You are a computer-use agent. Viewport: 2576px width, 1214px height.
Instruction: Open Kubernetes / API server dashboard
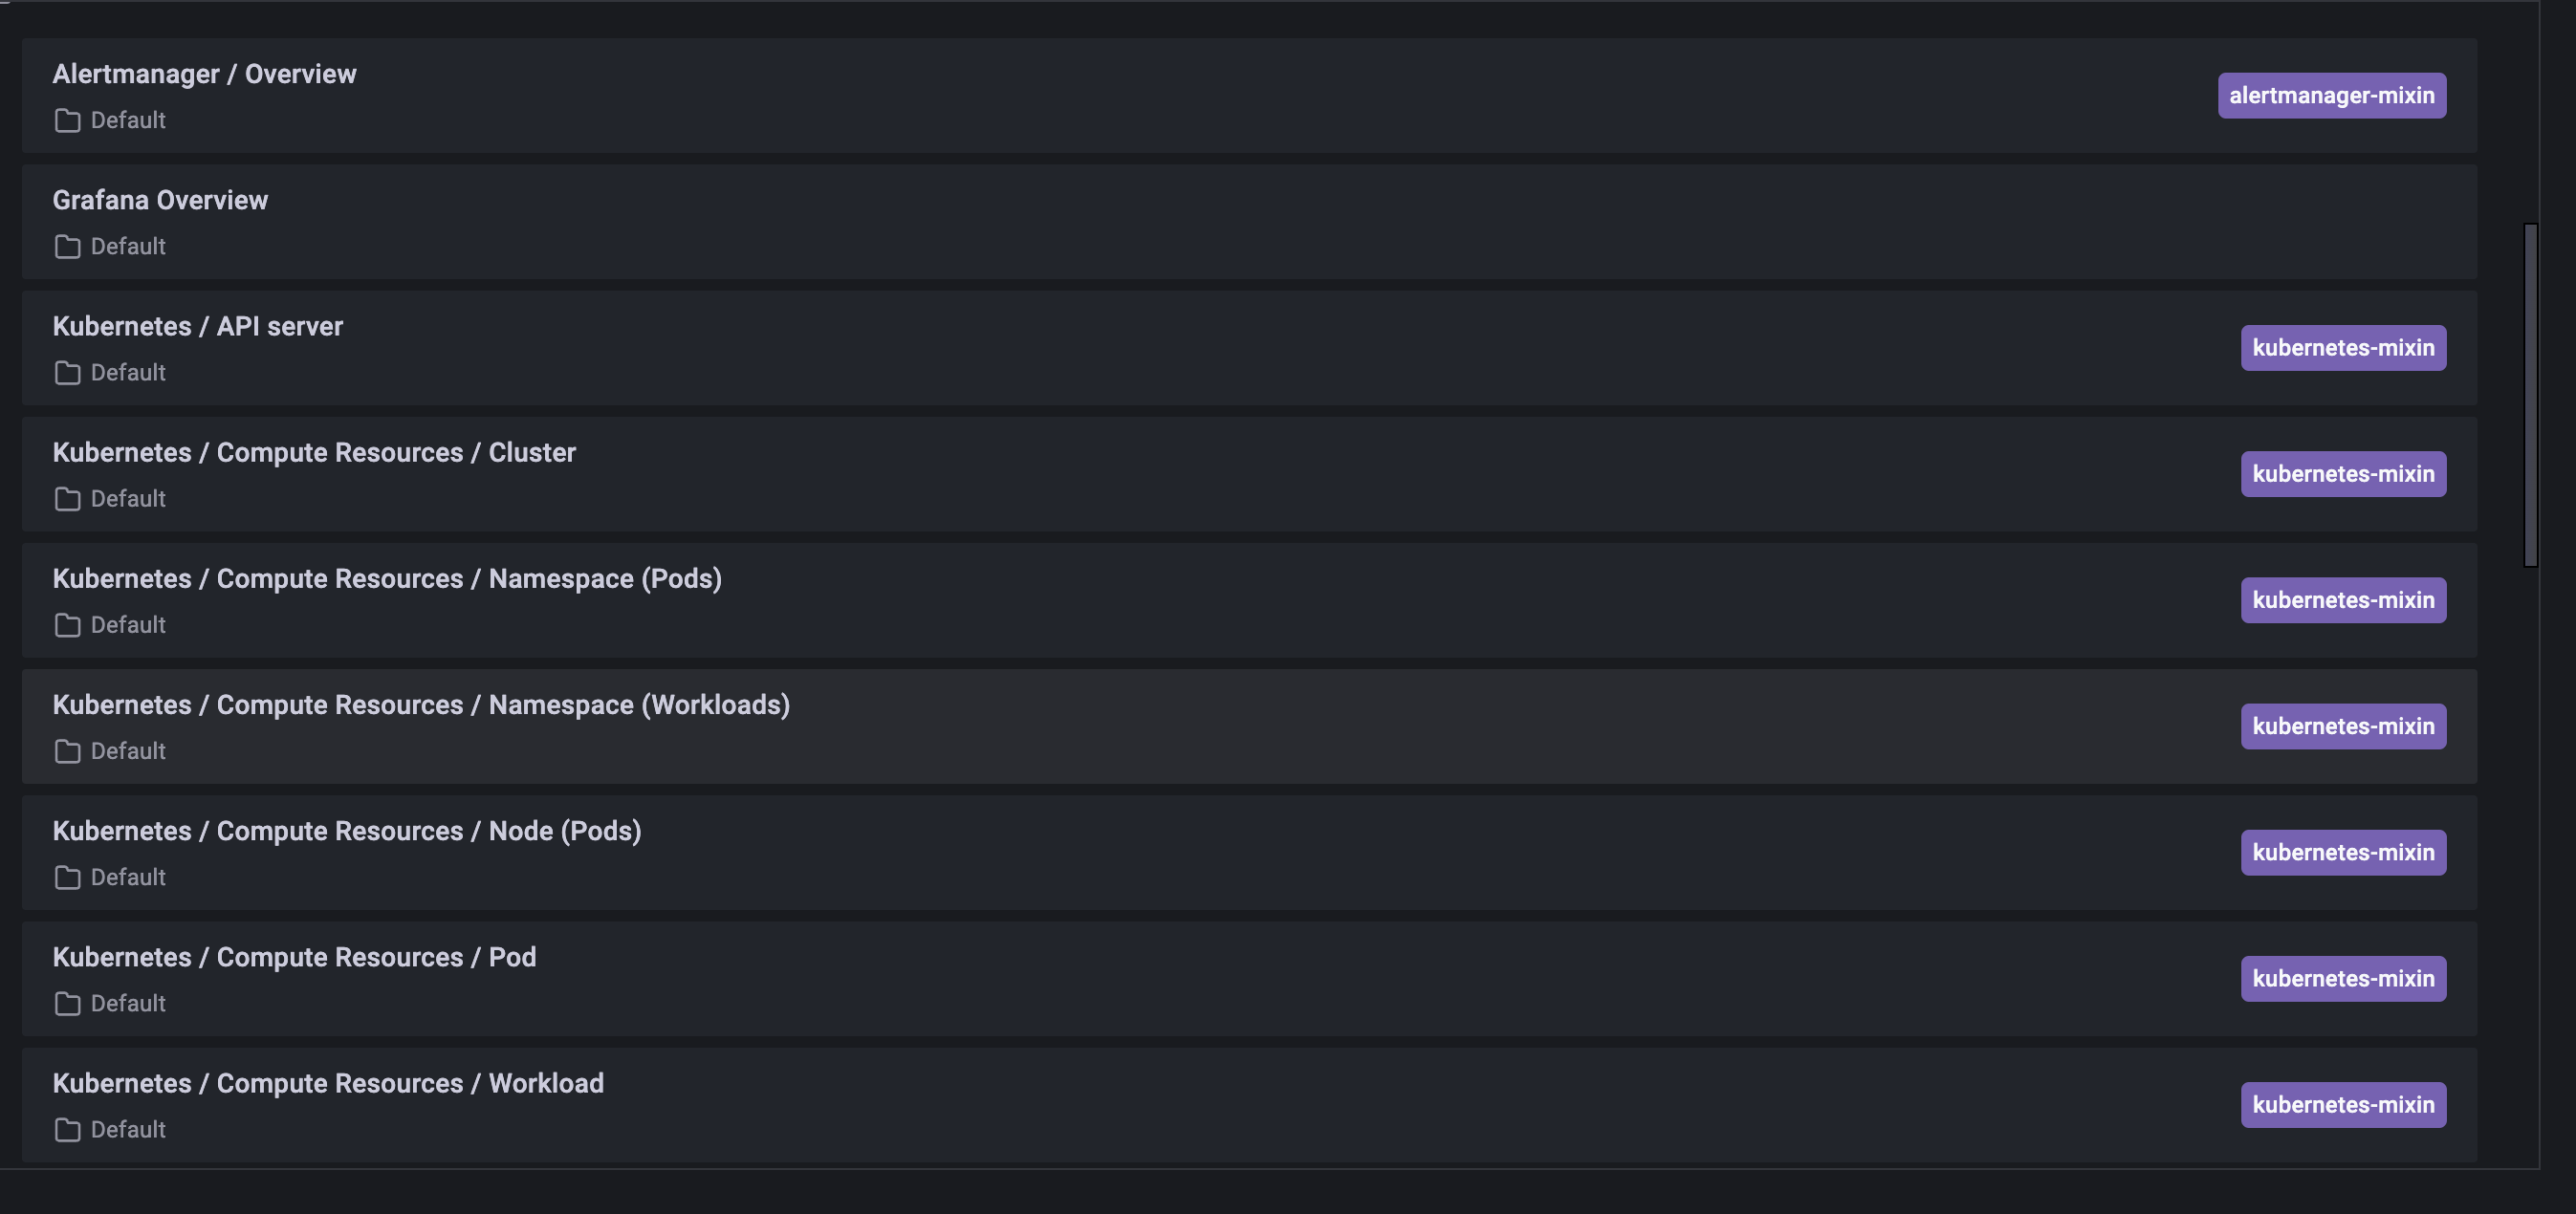(x=197, y=326)
